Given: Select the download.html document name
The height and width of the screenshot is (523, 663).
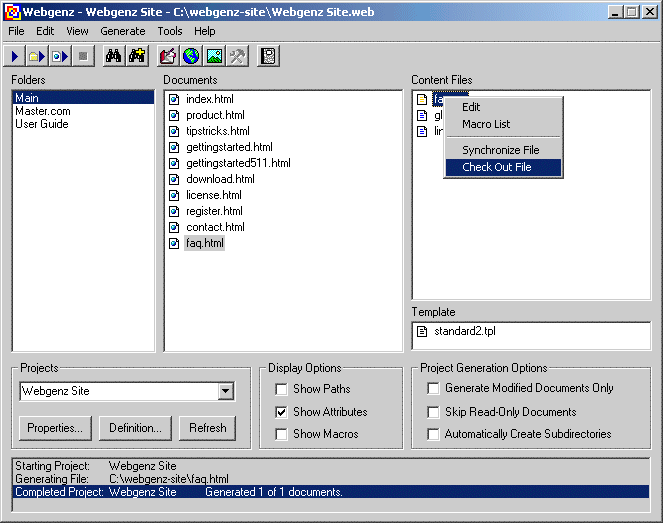Looking at the screenshot, I should pyautogui.click(x=220, y=180).
